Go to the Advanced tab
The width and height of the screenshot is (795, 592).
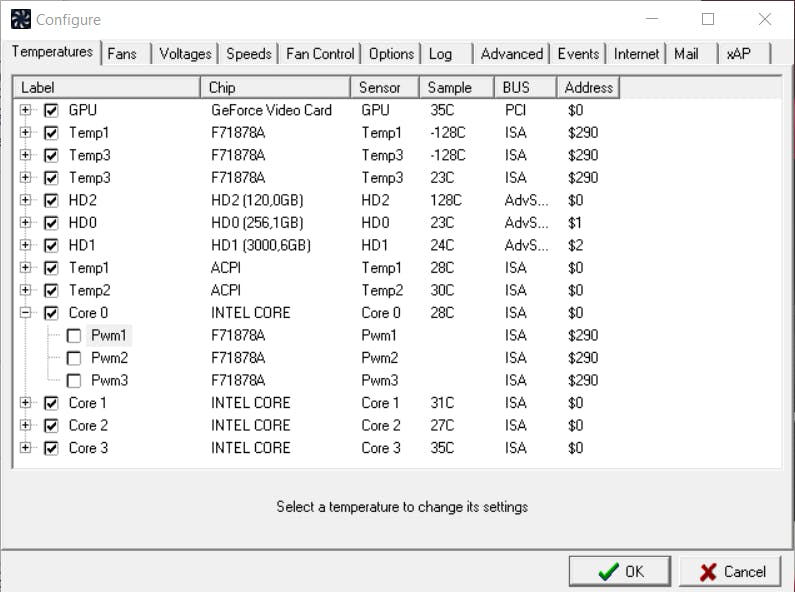point(511,54)
